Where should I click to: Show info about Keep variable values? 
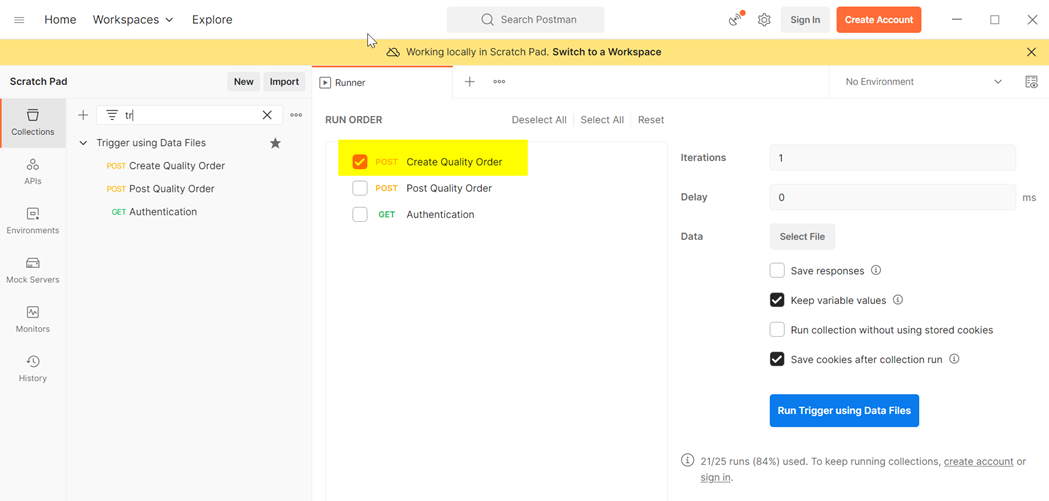click(898, 300)
